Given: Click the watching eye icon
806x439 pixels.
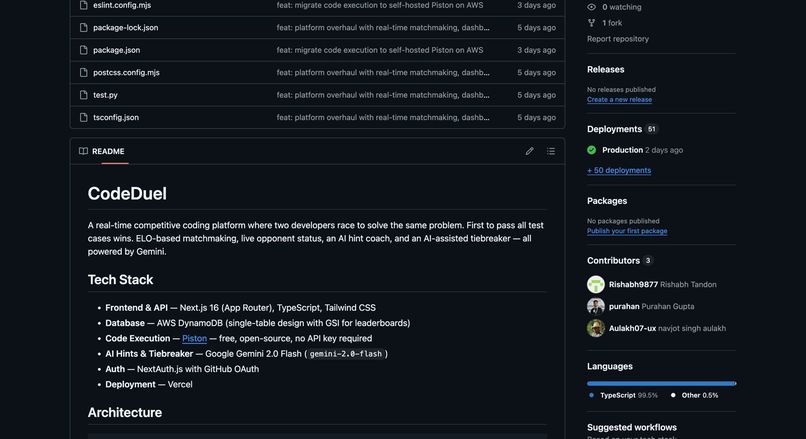Looking at the screenshot, I should (x=592, y=7).
